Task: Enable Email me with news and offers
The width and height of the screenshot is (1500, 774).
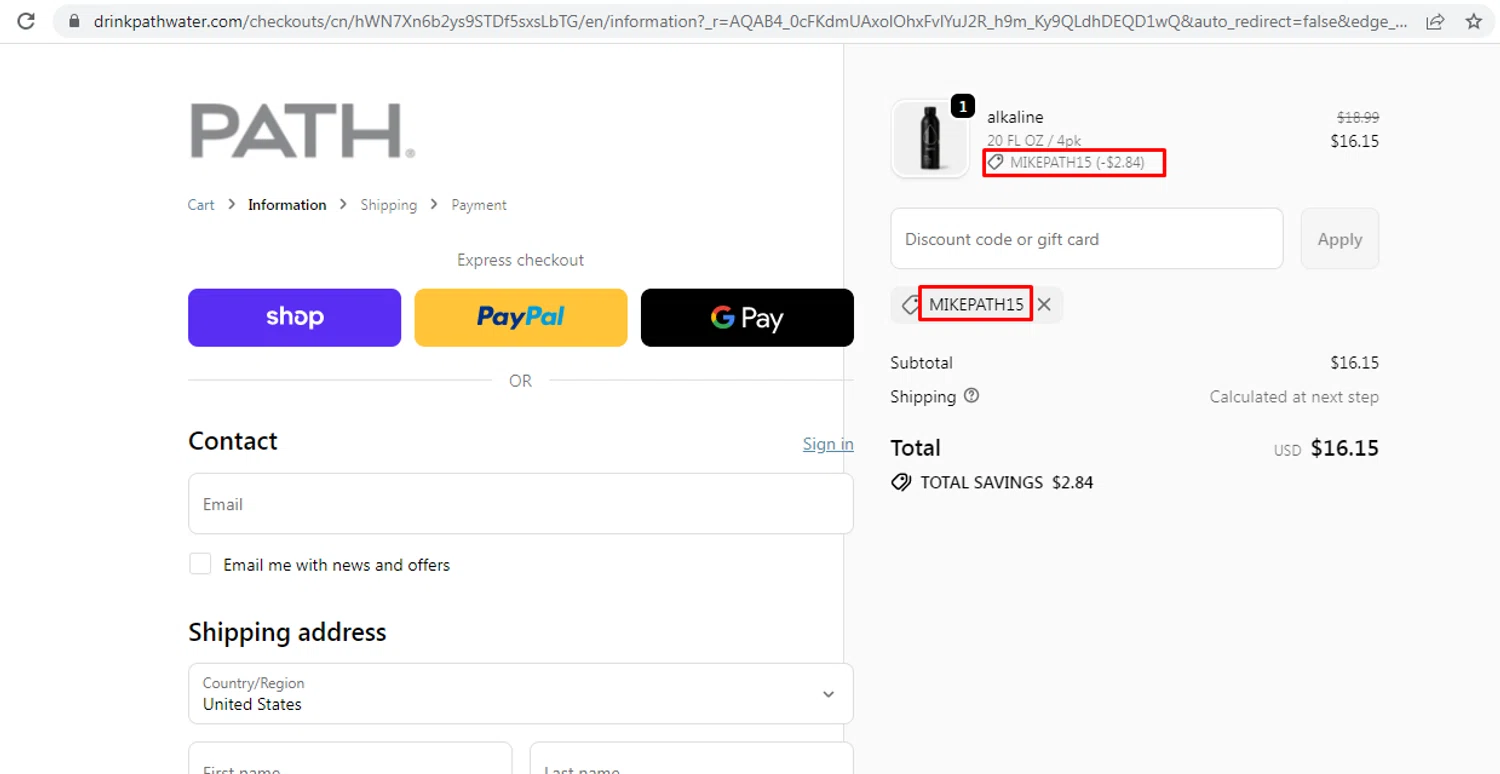Action: pyautogui.click(x=201, y=564)
